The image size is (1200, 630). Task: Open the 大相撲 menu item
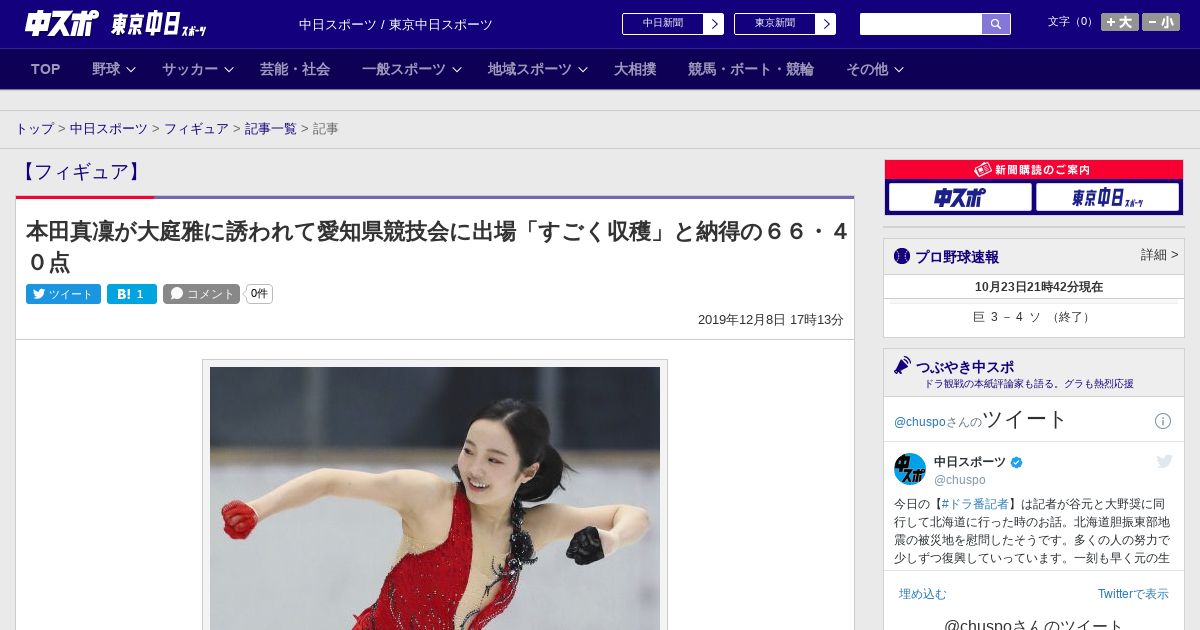(635, 69)
